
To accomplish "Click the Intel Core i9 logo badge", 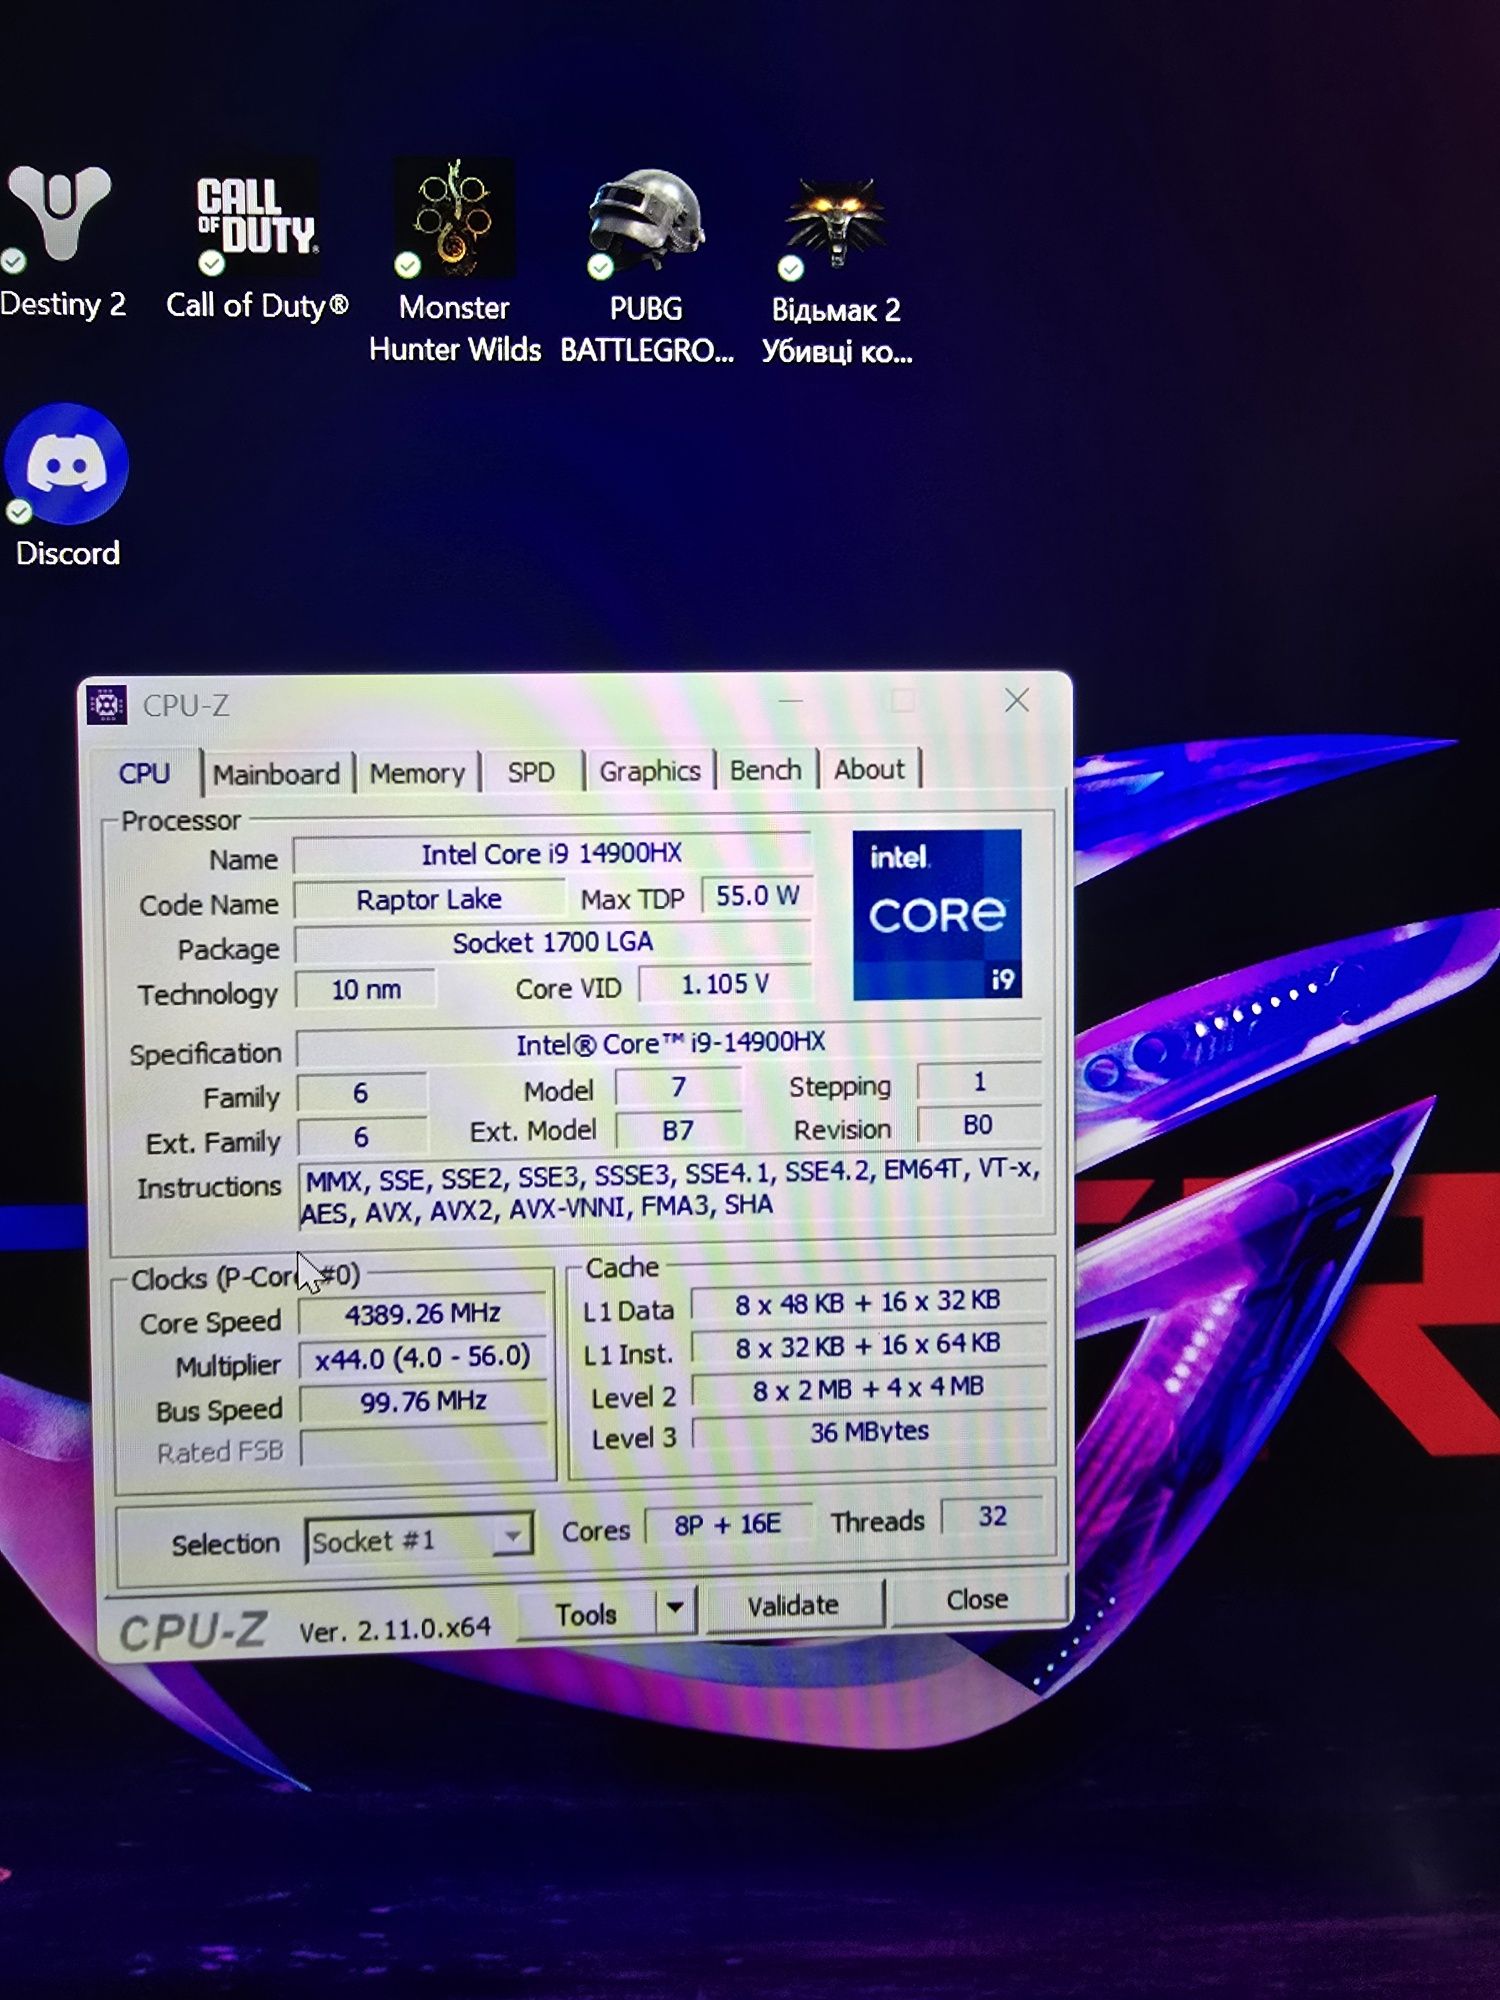I will click(x=936, y=914).
